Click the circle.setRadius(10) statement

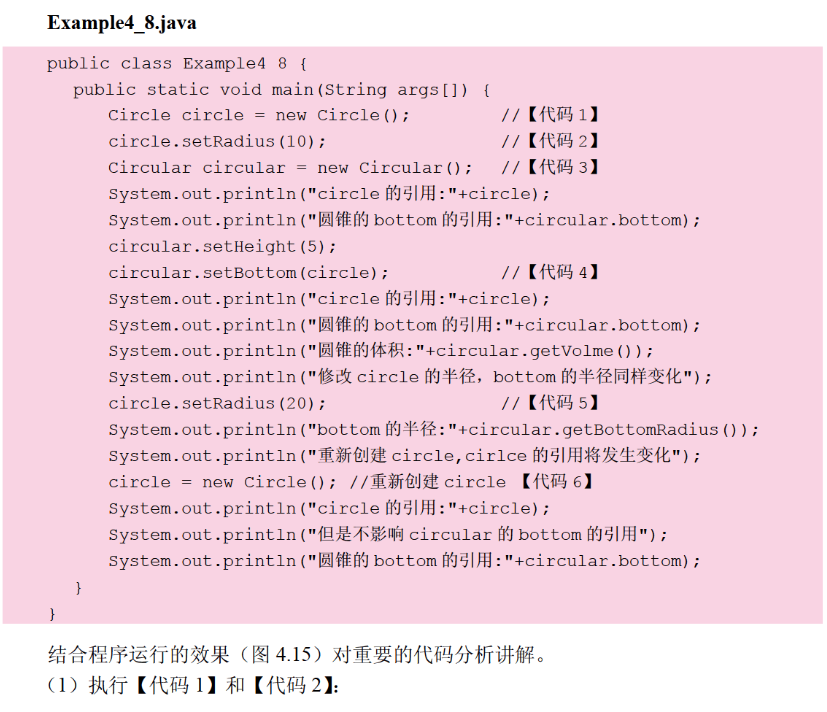(x=217, y=141)
